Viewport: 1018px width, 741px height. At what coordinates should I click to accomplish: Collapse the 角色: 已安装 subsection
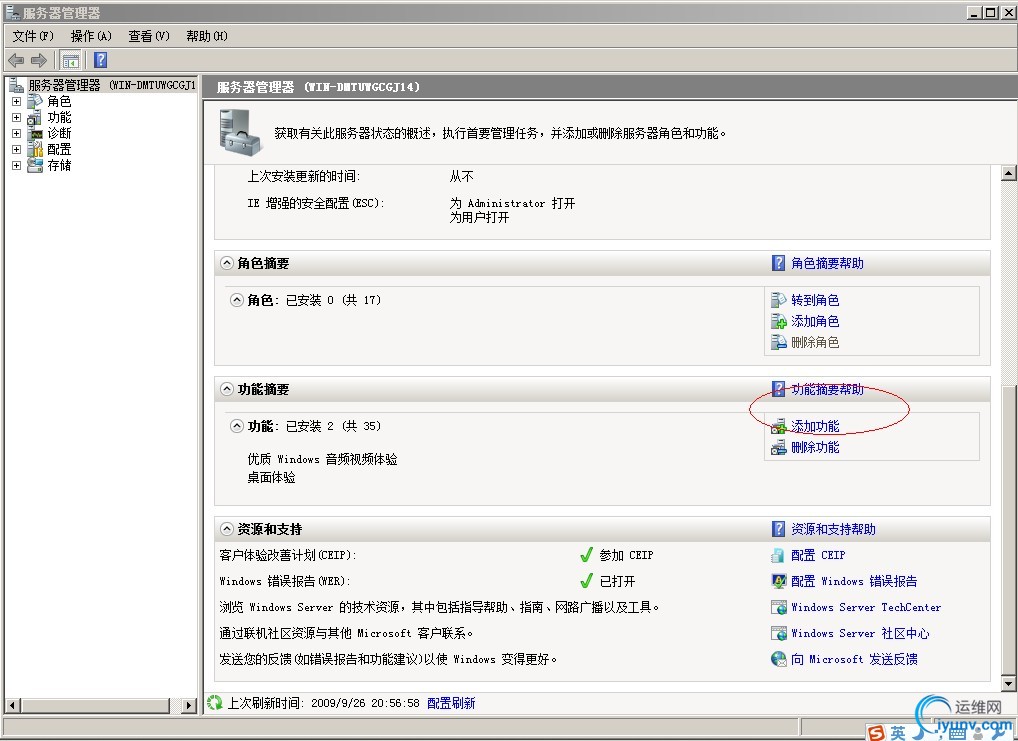click(x=236, y=300)
